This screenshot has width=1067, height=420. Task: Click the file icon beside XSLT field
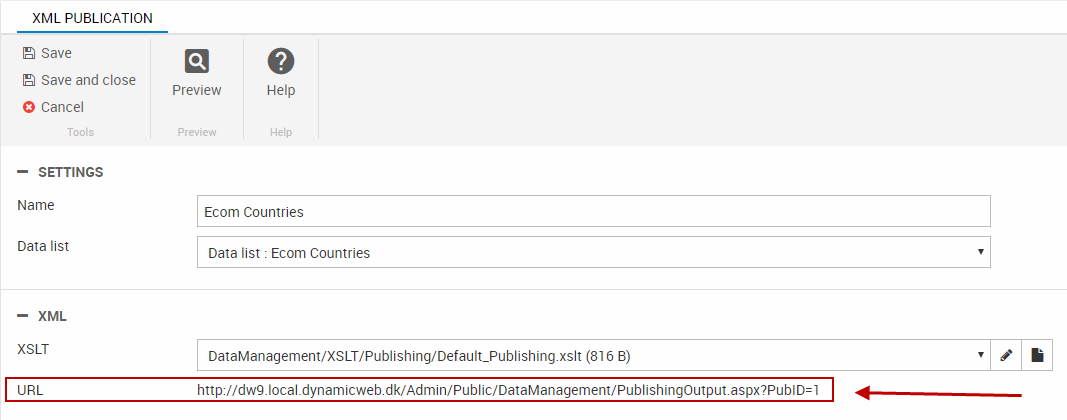click(1037, 355)
